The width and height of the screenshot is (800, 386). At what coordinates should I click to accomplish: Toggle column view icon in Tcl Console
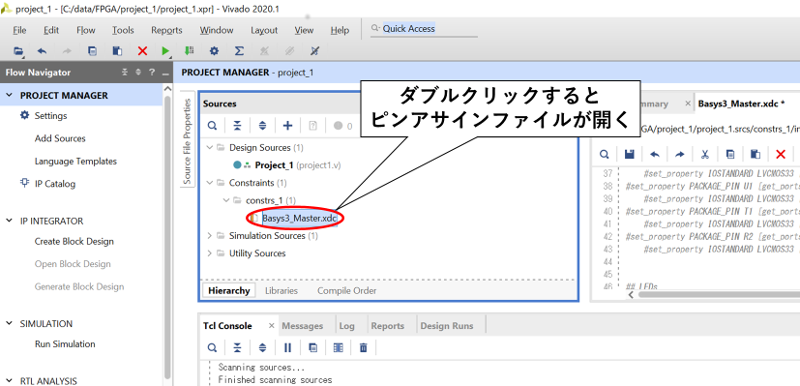pyautogui.click(x=338, y=348)
